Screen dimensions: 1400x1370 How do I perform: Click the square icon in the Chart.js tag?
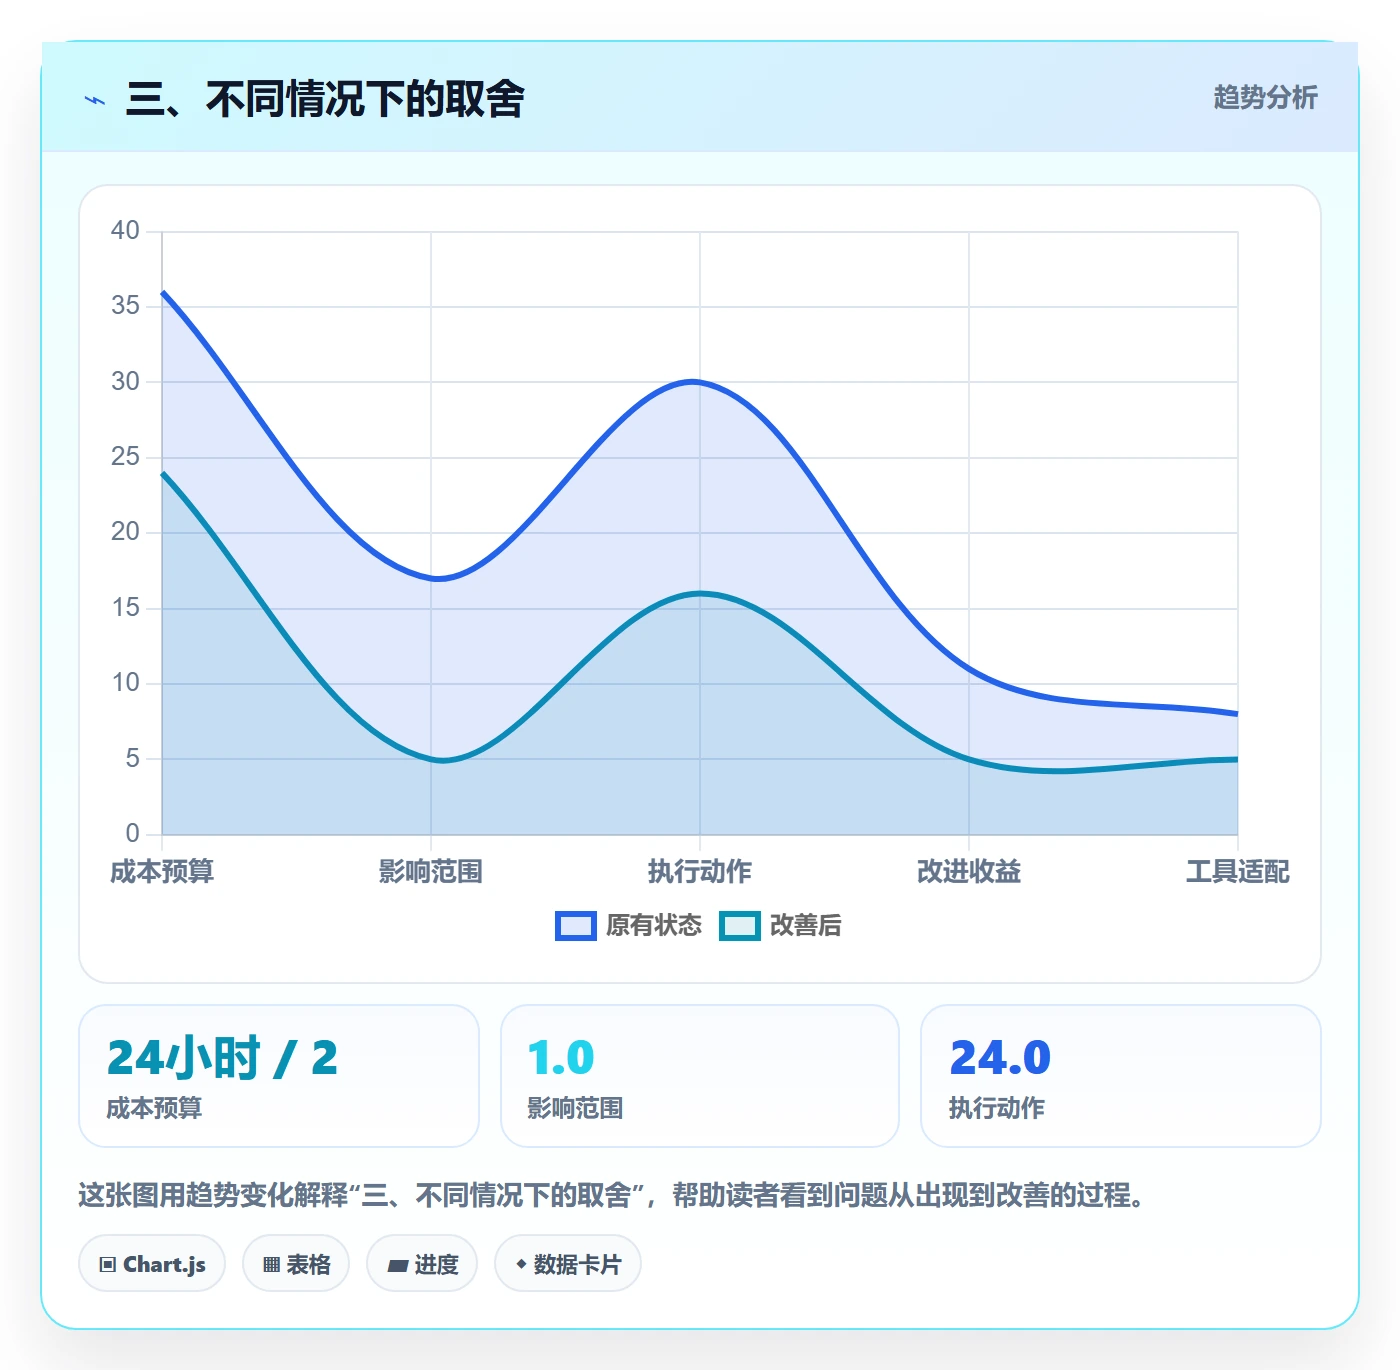click(x=108, y=1265)
